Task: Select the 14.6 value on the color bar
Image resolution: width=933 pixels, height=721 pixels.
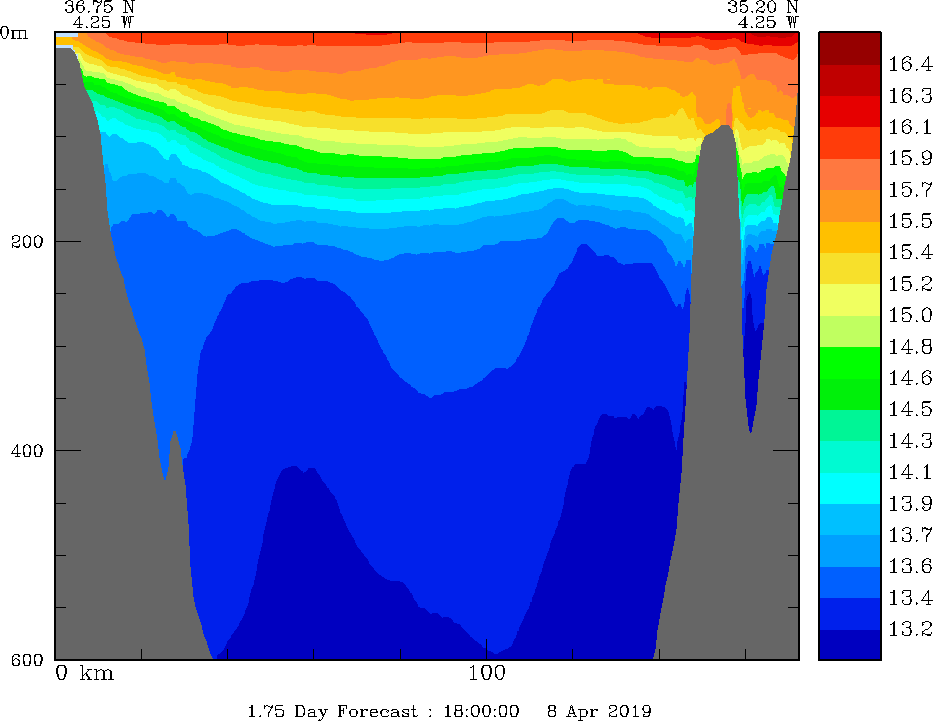Action: point(910,378)
